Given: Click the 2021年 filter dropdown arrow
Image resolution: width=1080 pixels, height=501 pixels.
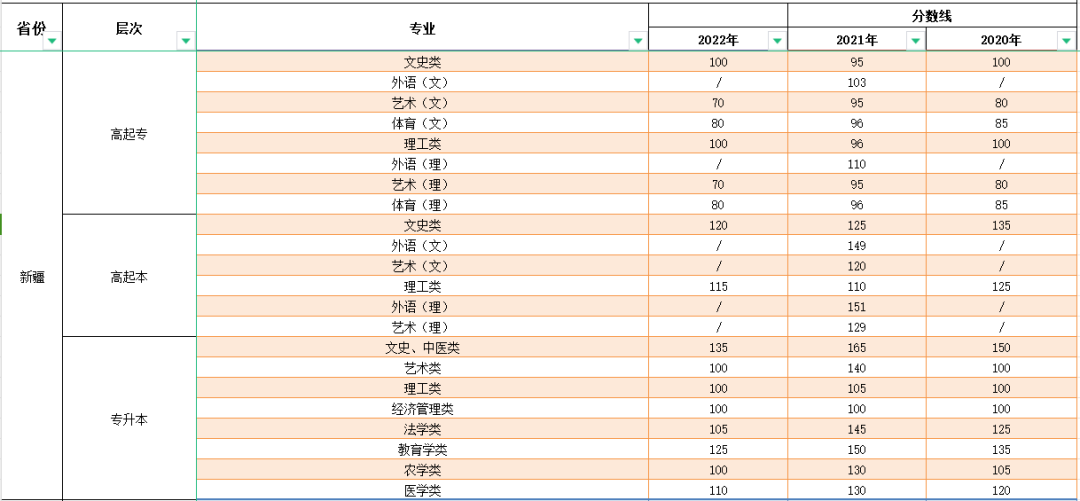Looking at the screenshot, I should 914,41.
